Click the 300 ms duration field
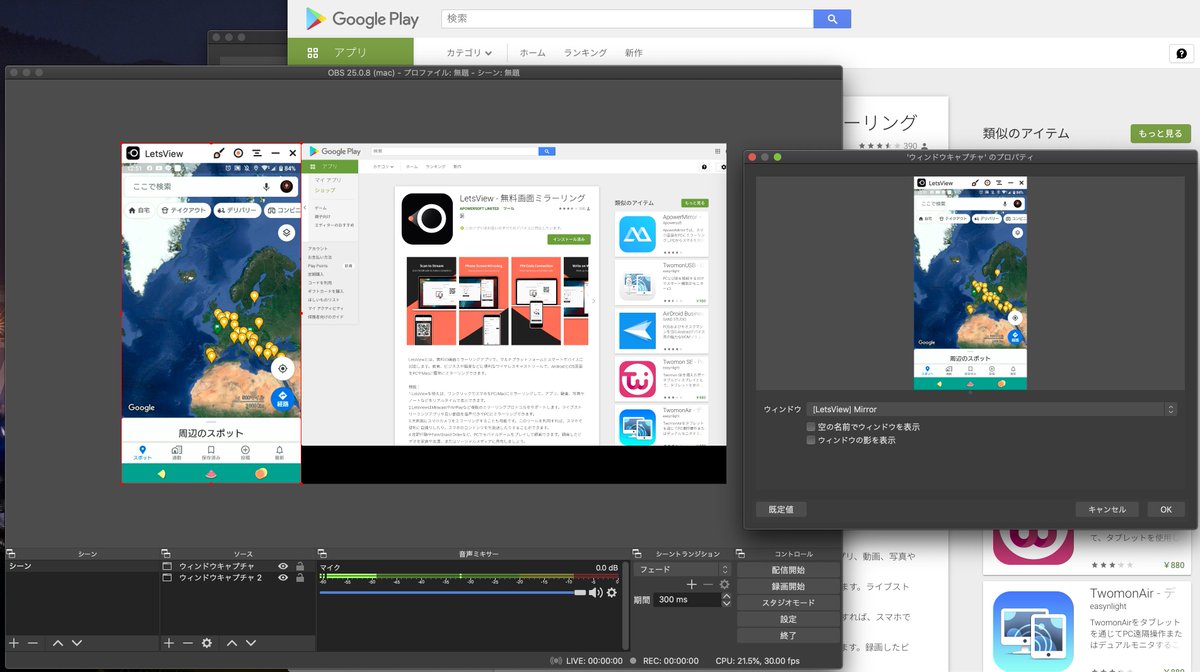 tap(688, 600)
